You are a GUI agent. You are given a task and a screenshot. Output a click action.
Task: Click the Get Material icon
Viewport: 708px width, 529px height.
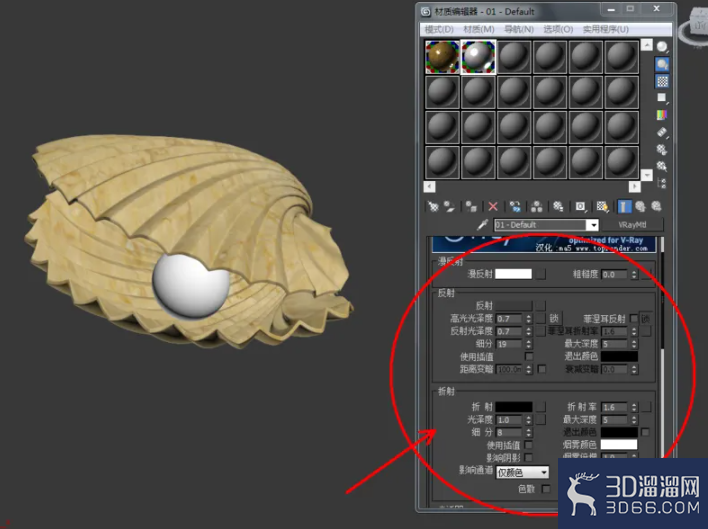coord(433,207)
